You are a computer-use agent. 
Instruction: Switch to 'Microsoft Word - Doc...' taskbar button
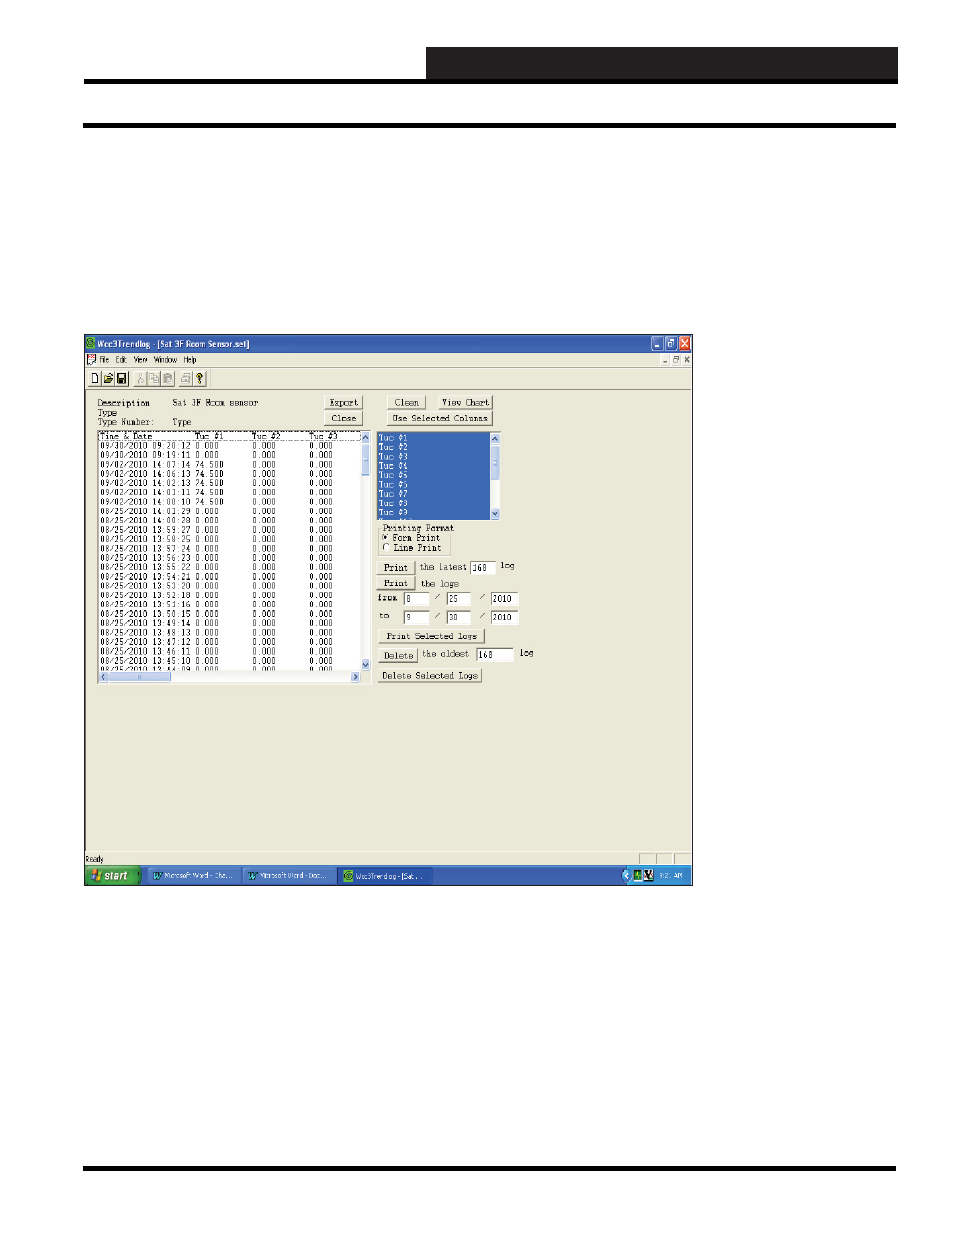(x=289, y=876)
